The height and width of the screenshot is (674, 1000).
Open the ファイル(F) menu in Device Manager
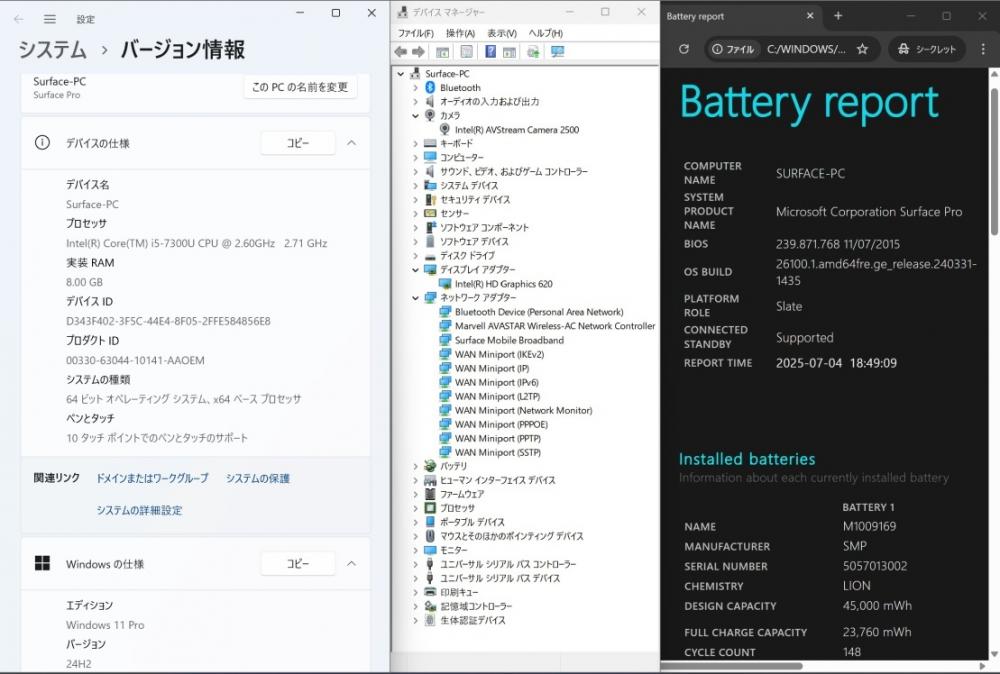416,33
